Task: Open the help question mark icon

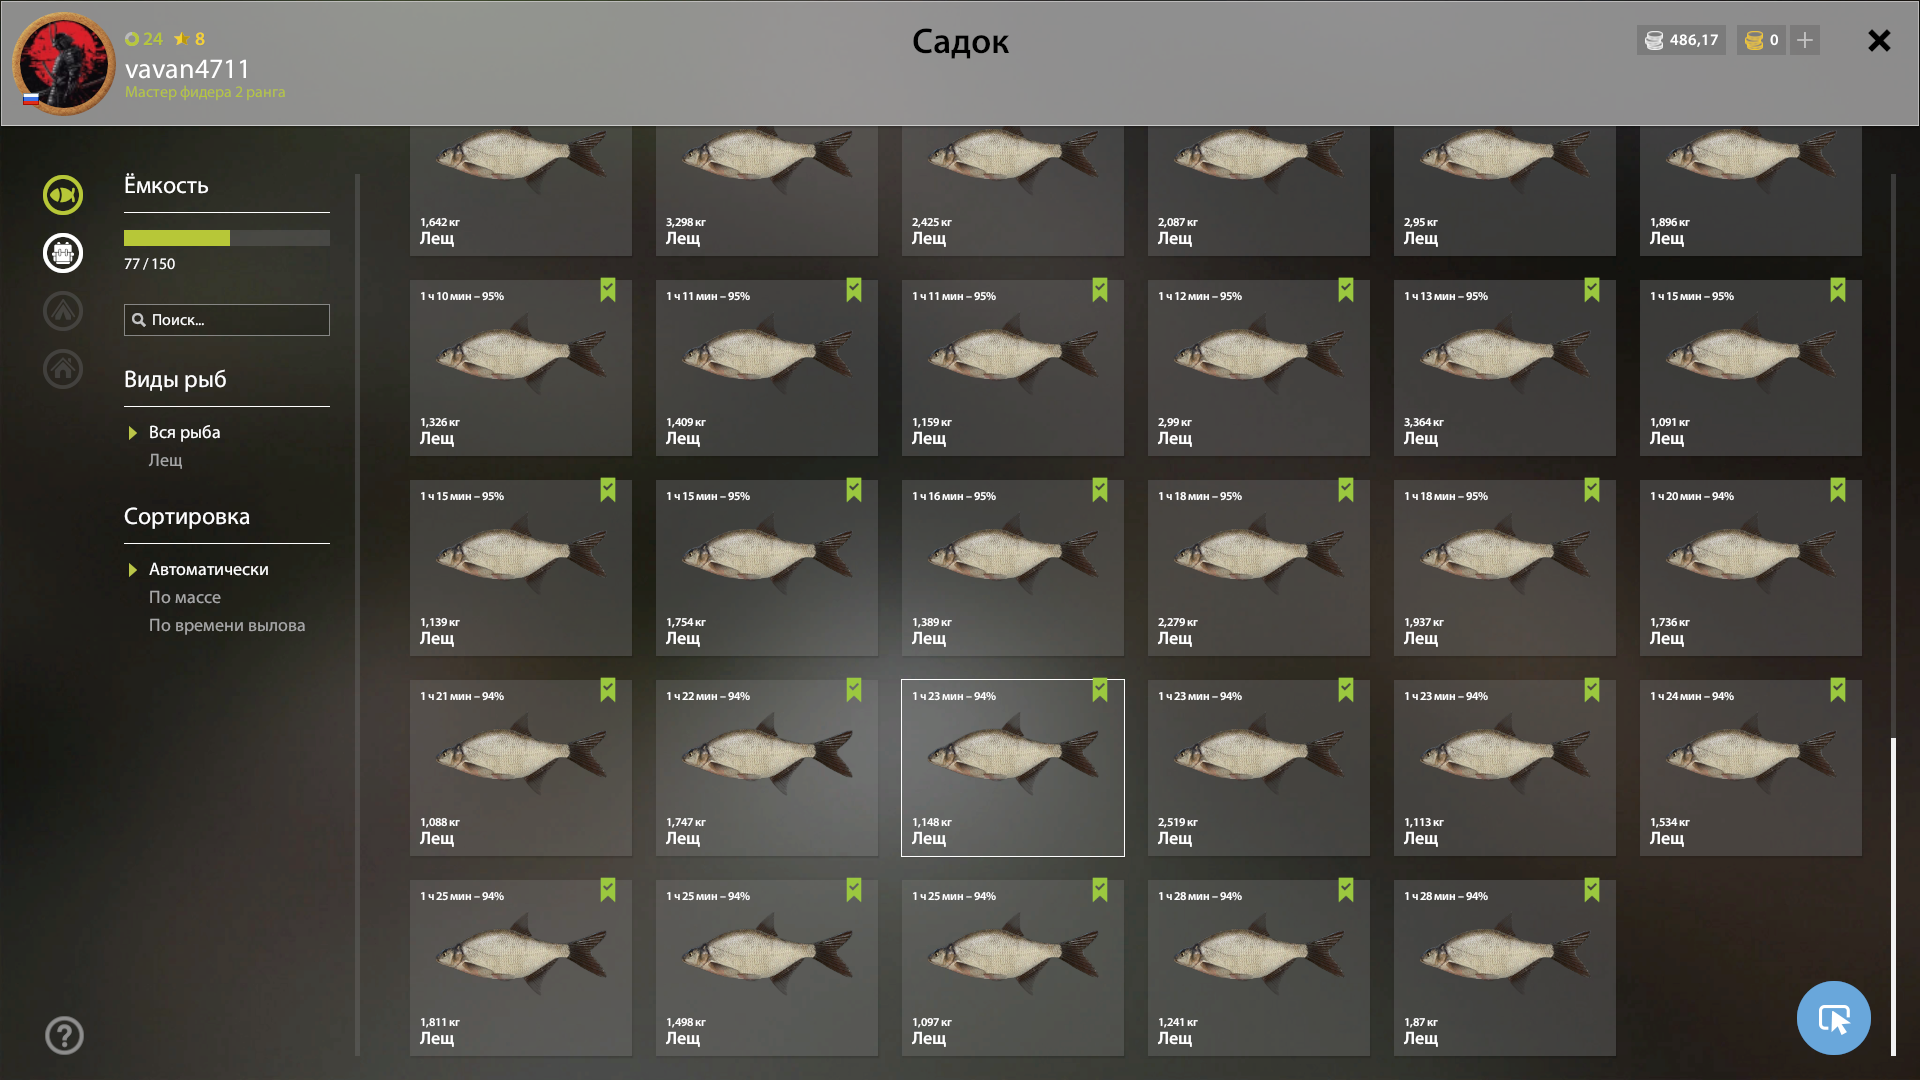Action: (64, 1035)
